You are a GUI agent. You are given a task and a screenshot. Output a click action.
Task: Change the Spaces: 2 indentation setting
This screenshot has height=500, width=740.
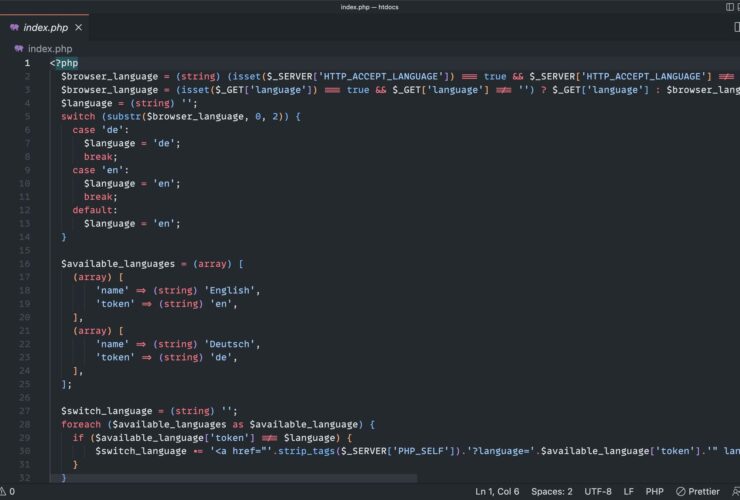(552, 492)
